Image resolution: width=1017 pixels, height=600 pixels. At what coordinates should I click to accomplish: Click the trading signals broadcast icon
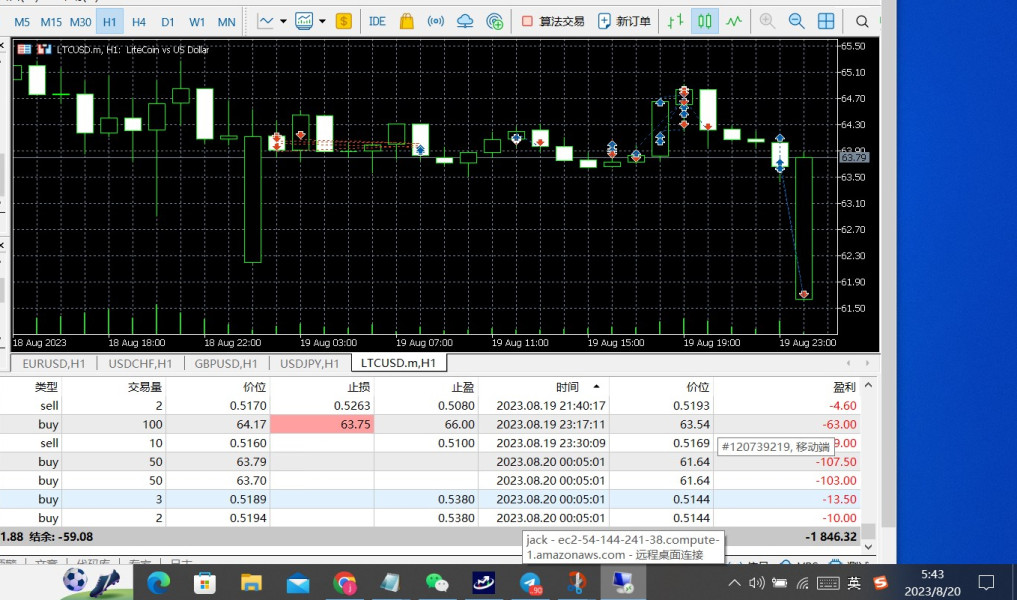pos(436,21)
